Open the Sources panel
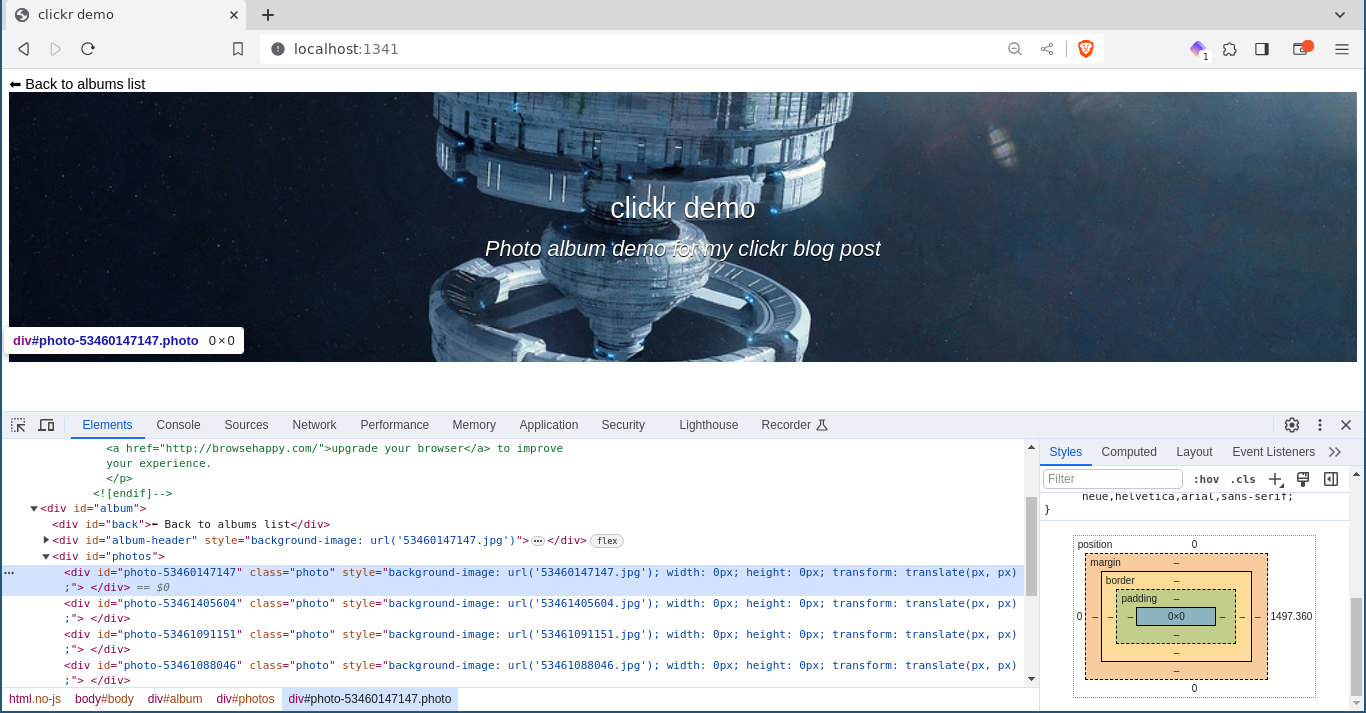The width and height of the screenshot is (1366, 713). click(x=246, y=425)
